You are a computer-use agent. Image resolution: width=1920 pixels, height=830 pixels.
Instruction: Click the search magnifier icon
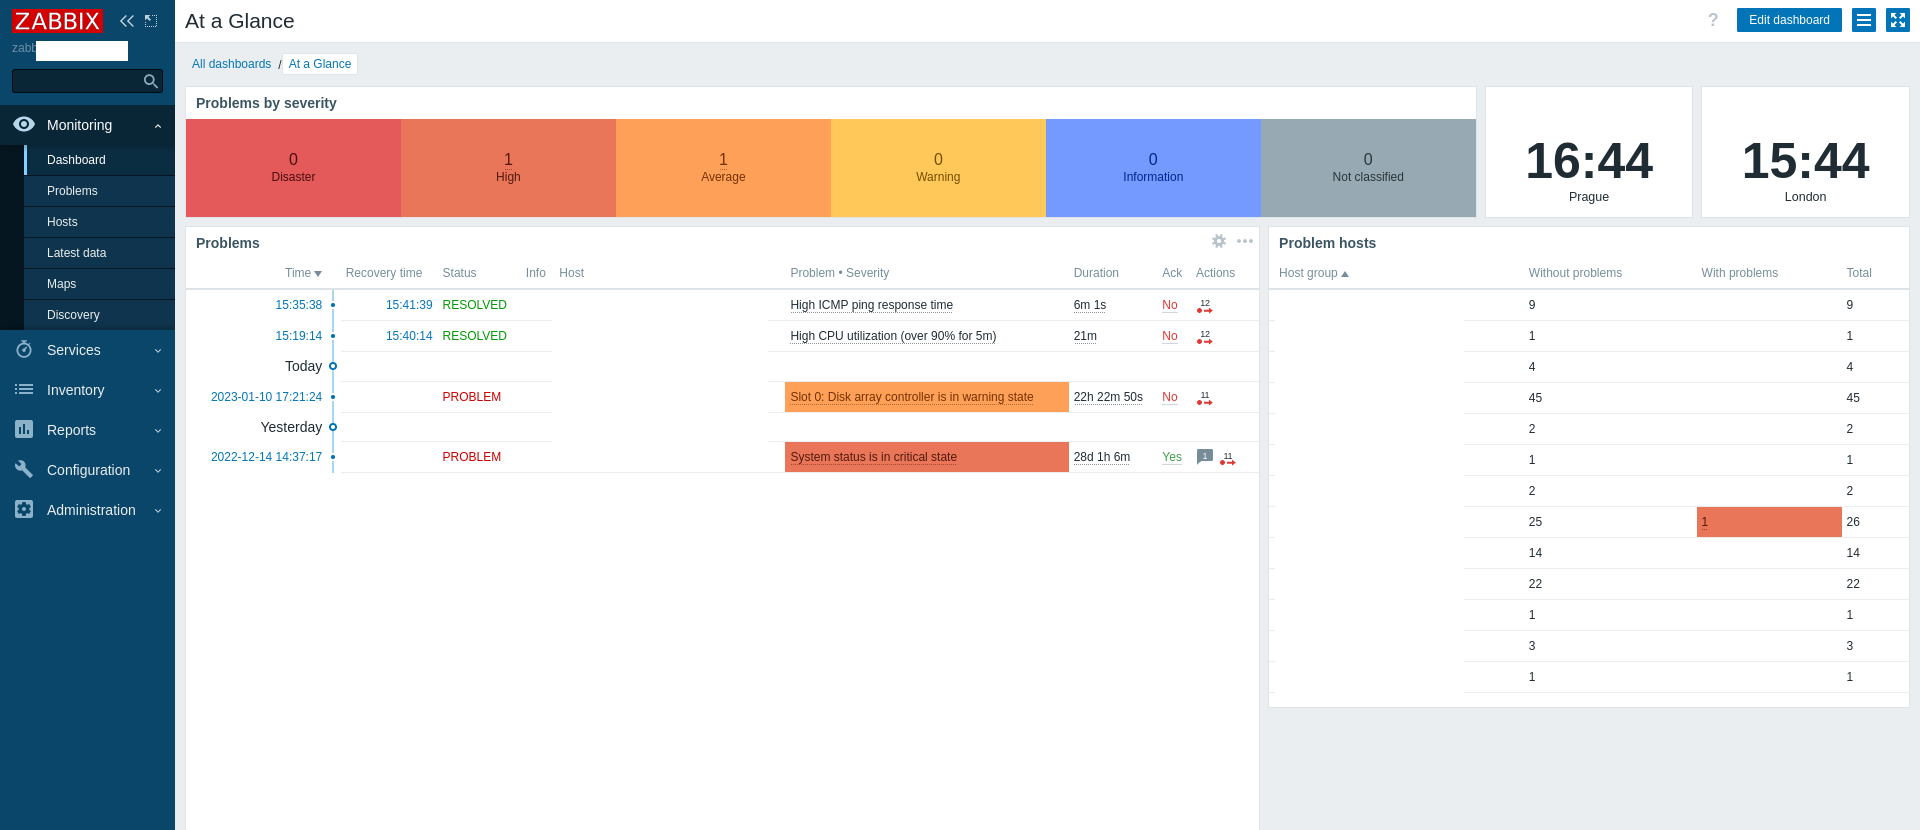tap(151, 81)
